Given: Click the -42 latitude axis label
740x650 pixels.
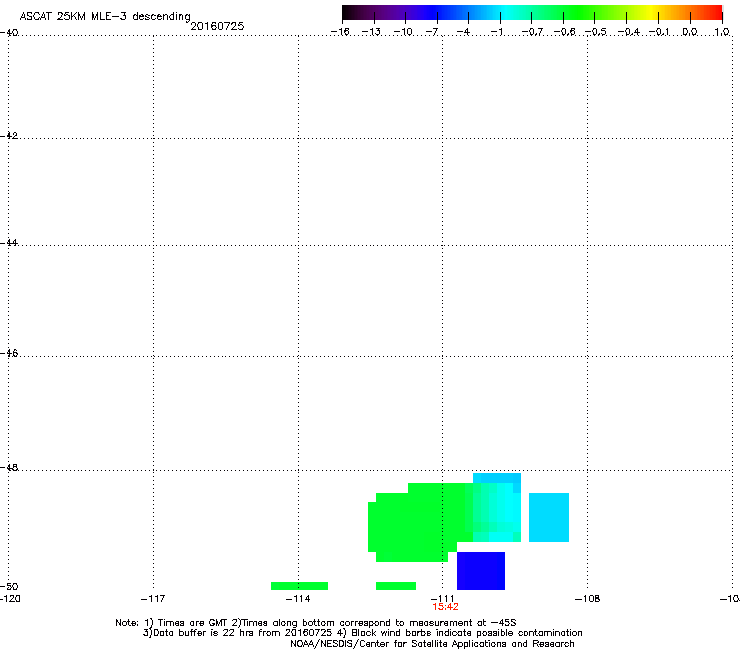Looking at the screenshot, I should pyautogui.click(x=9, y=135).
